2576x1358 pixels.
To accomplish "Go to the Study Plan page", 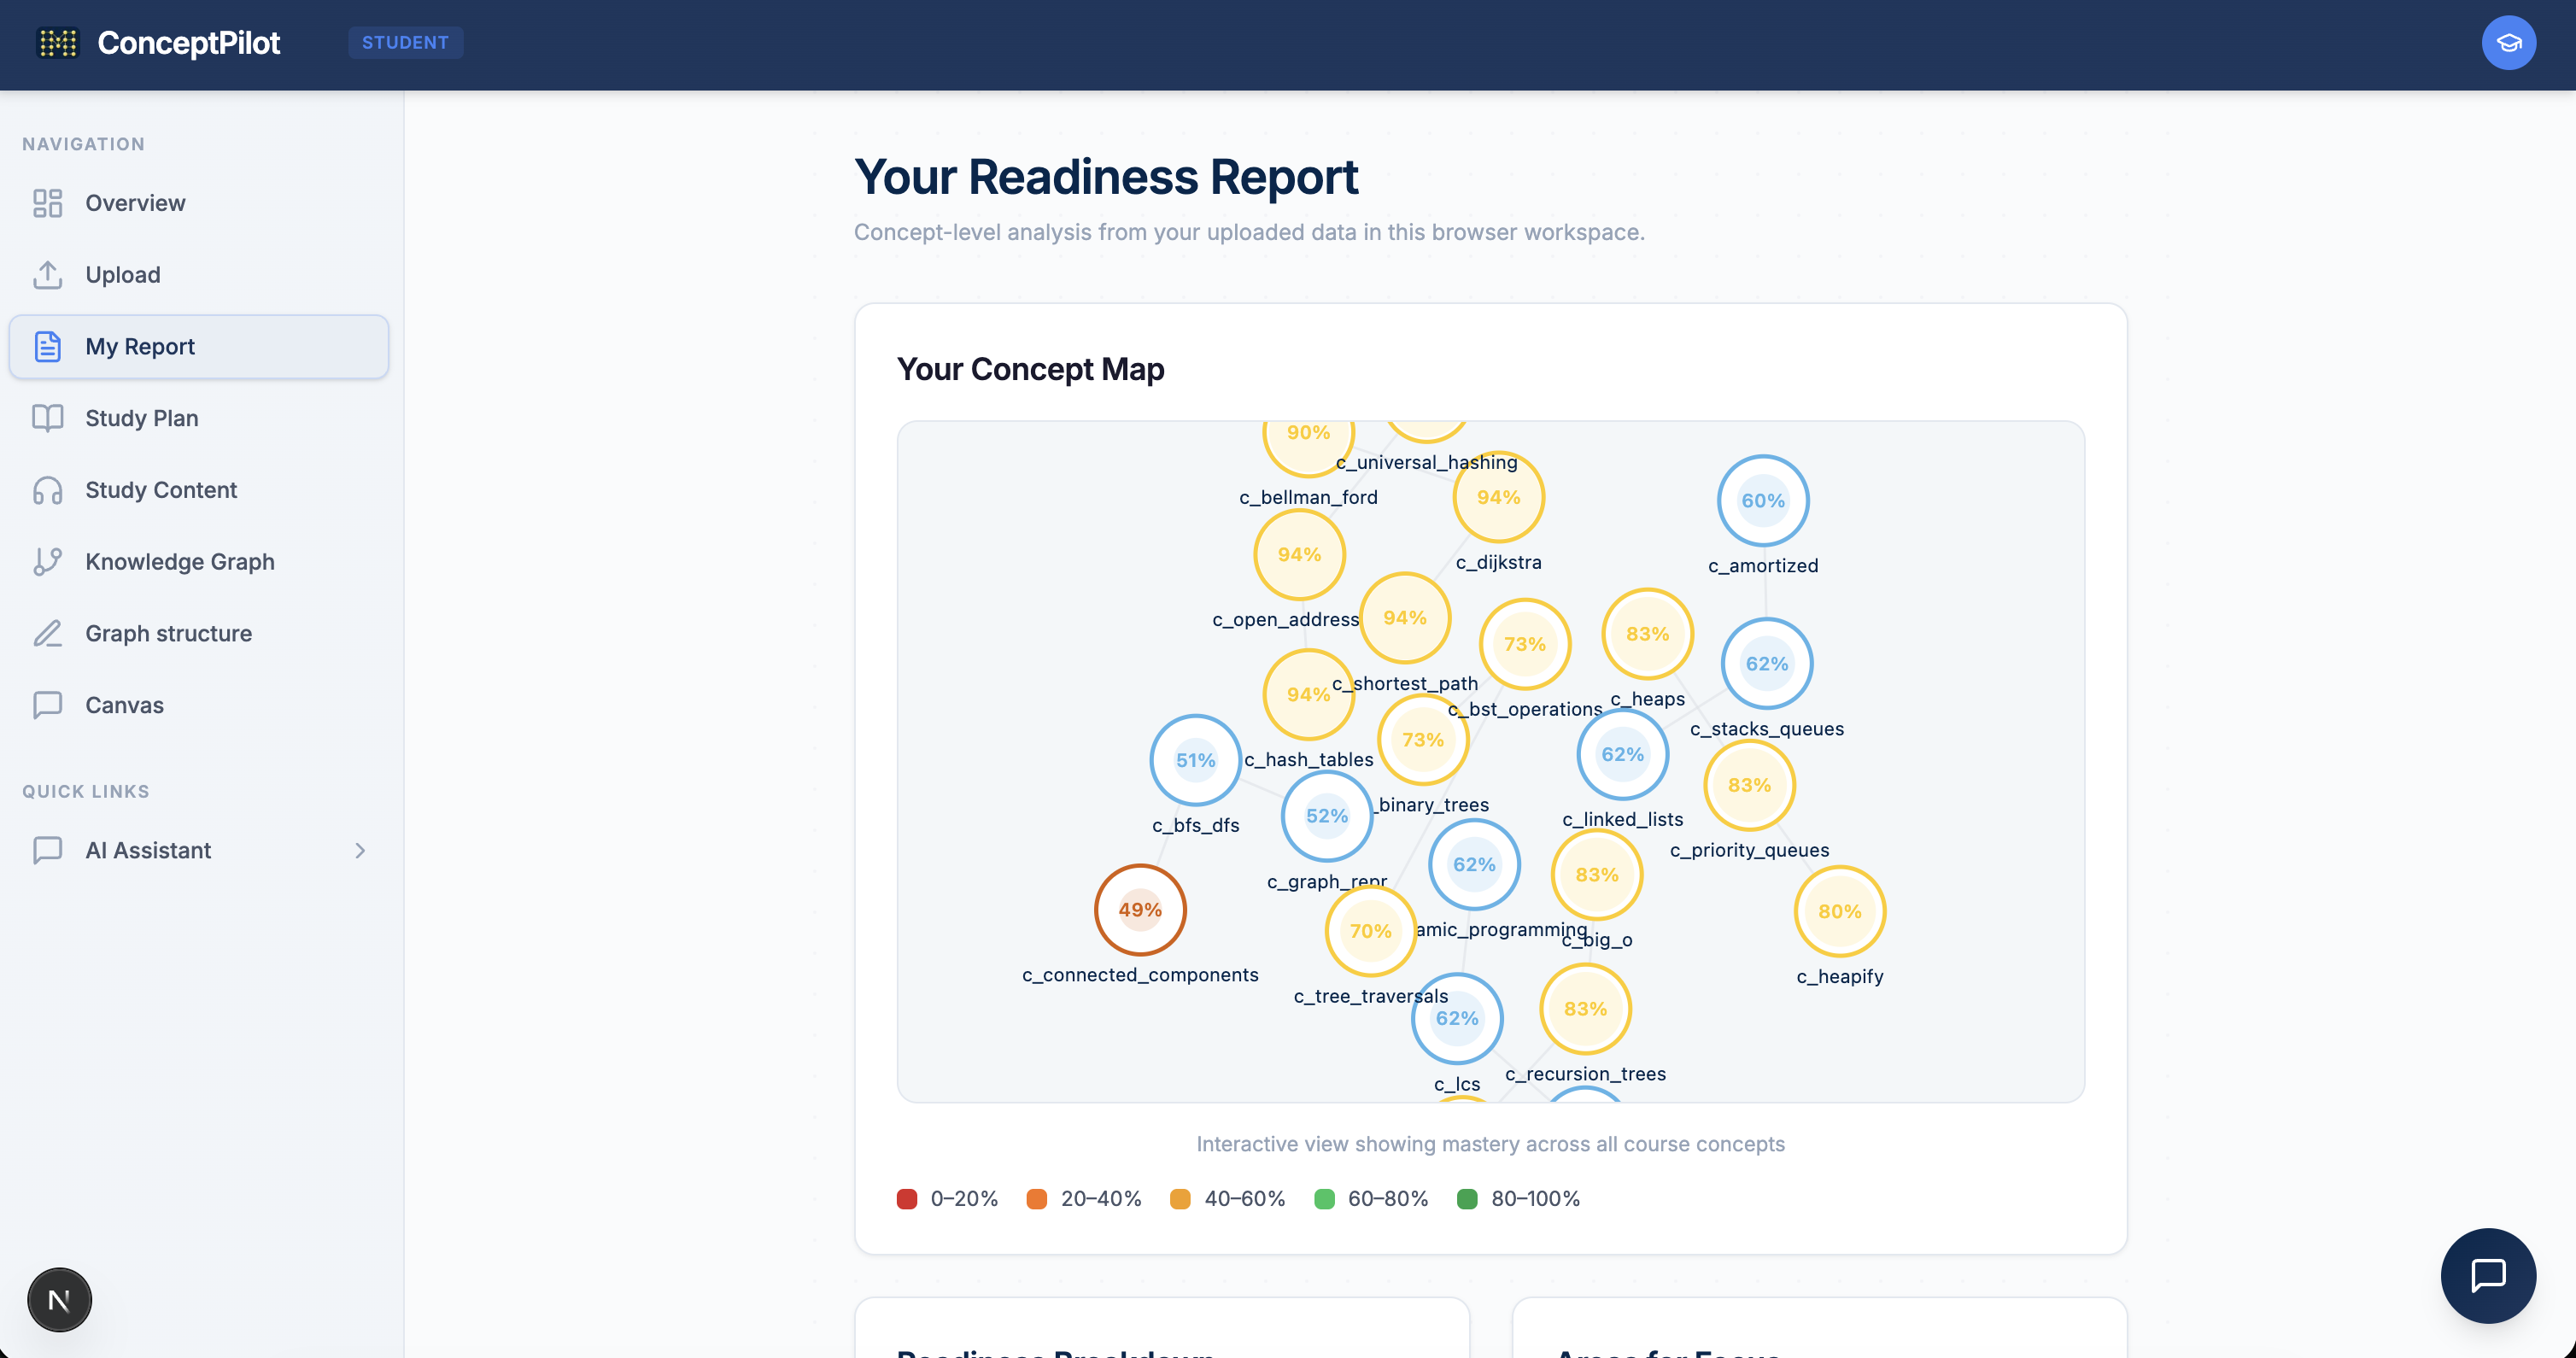I will pyautogui.click(x=142, y=418).
